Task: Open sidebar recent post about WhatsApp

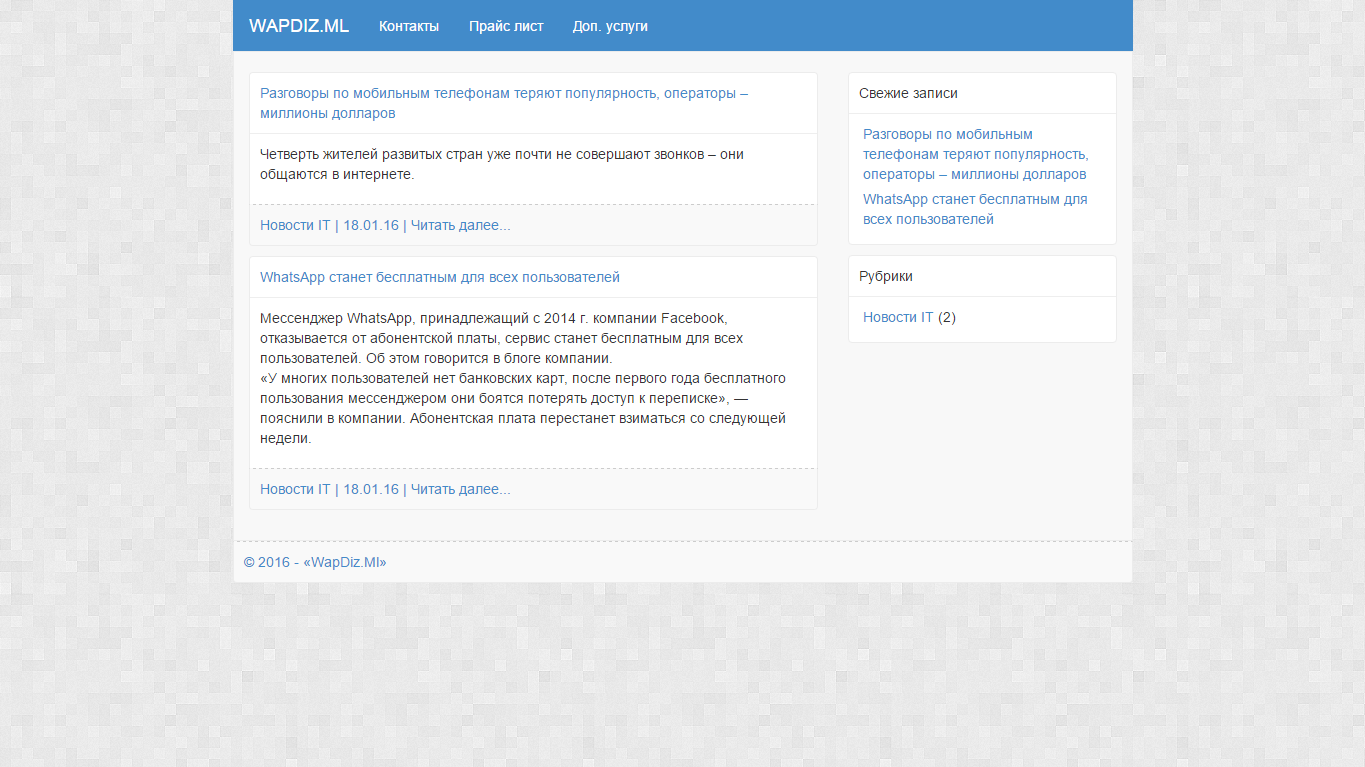Action: (974, 209)
